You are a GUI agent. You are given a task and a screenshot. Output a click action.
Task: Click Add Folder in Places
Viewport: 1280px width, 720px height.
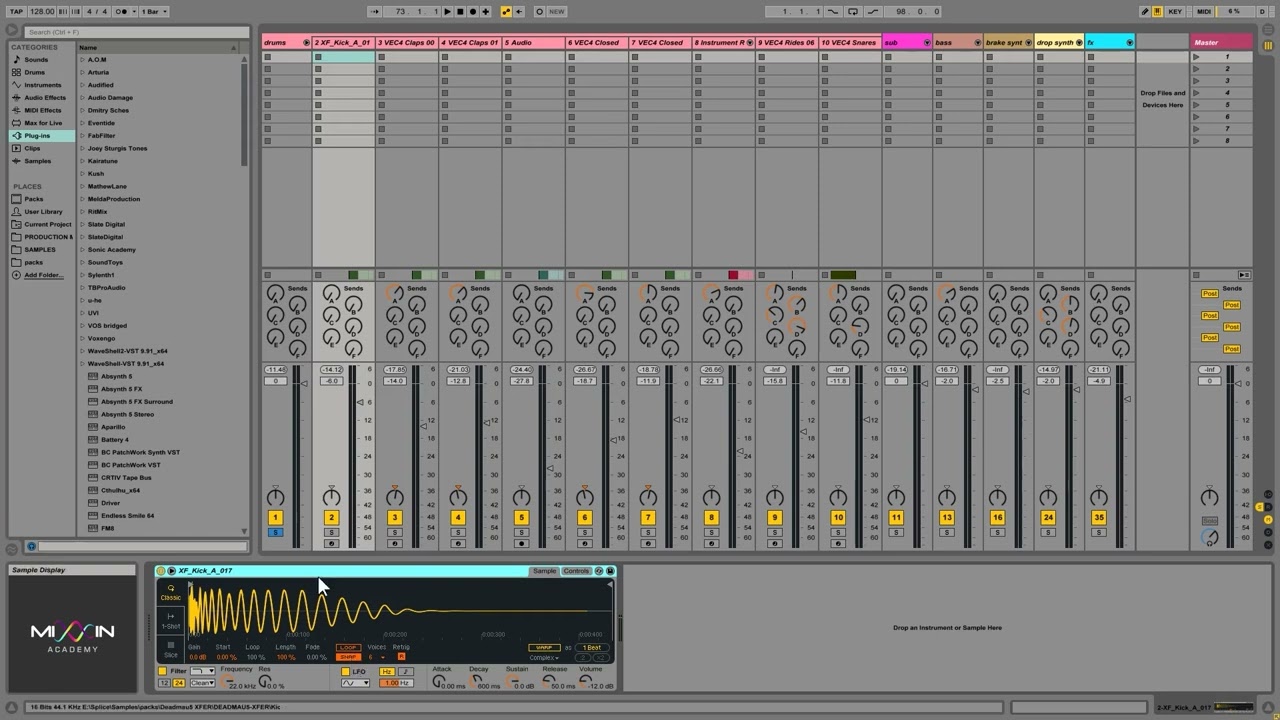click(x=43, y=275)
